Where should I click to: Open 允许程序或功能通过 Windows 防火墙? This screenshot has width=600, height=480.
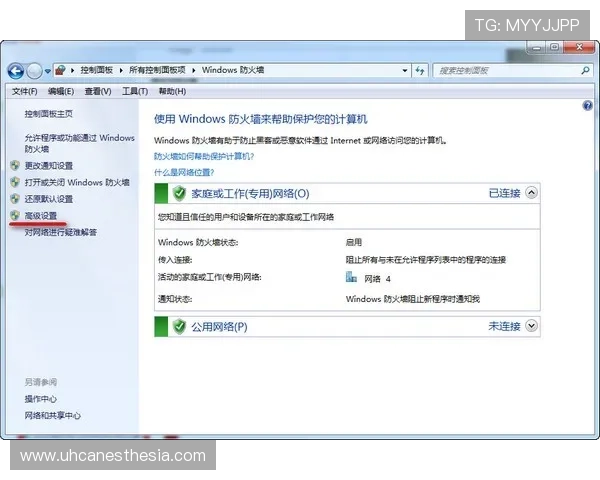coord(80,143)
